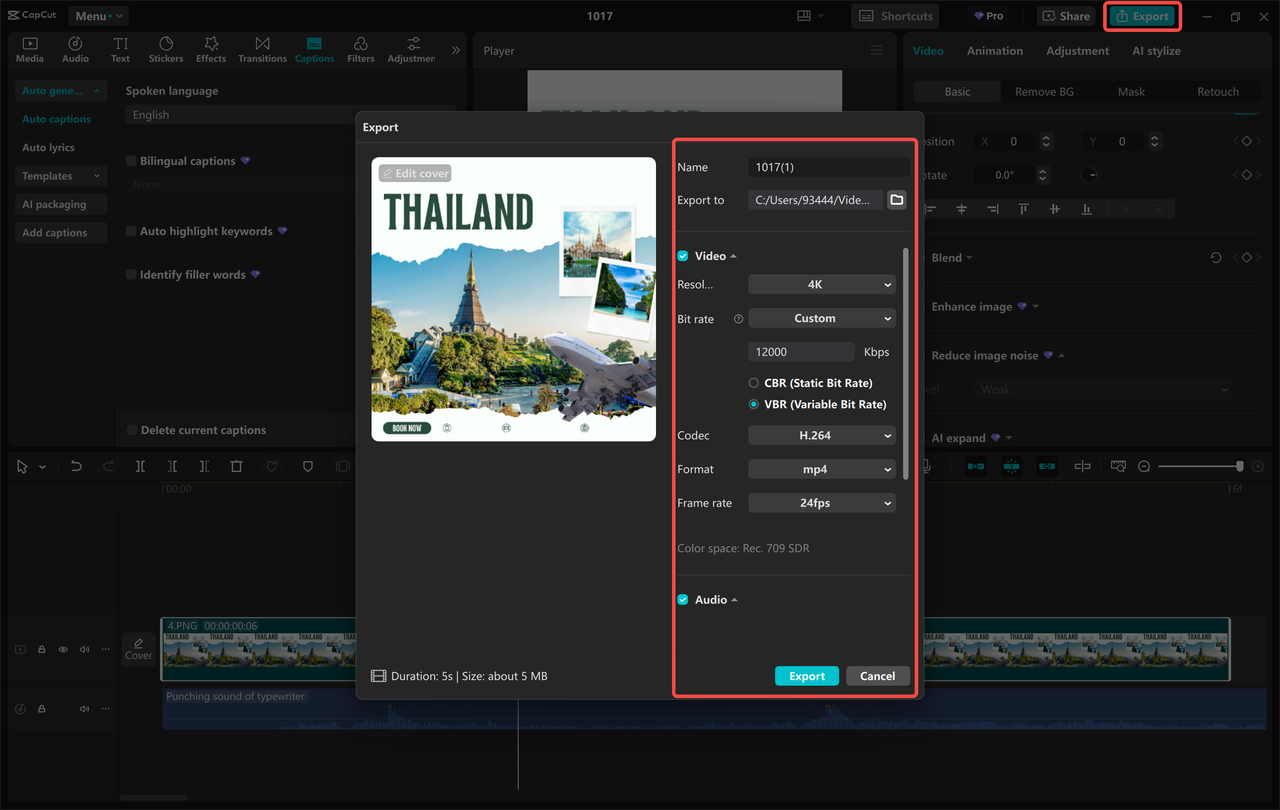Open the Stickers panel
The image size is (1280, 810).
[166, 48]
